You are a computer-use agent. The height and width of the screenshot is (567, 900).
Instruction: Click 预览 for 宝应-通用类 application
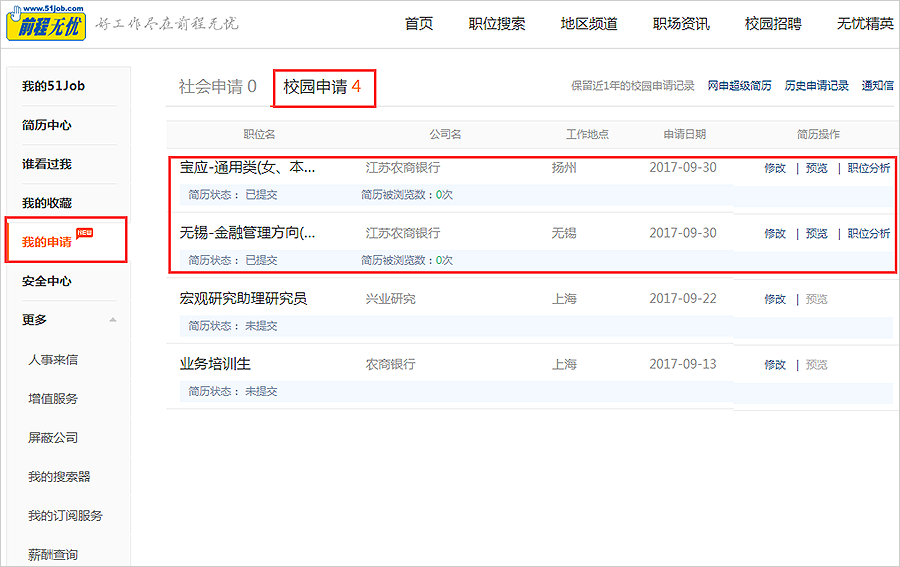click(817, 168)
